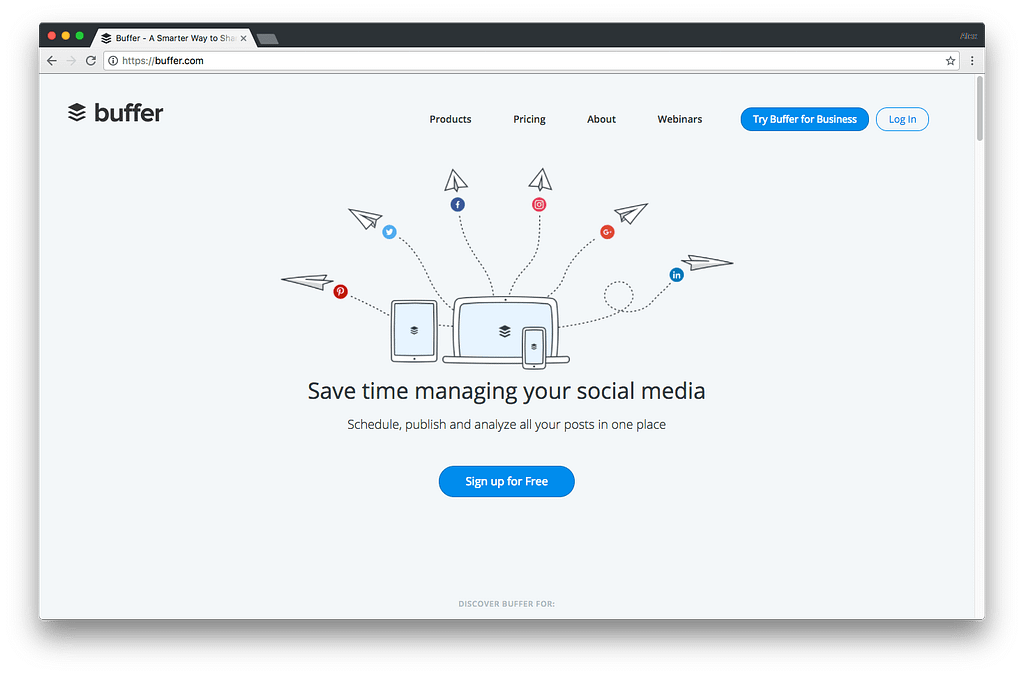Viewport: 1024px width, 675px height.
Task: Click the 'DISCOVER BUFFER FOR:' text
Action: click(506, 604)
